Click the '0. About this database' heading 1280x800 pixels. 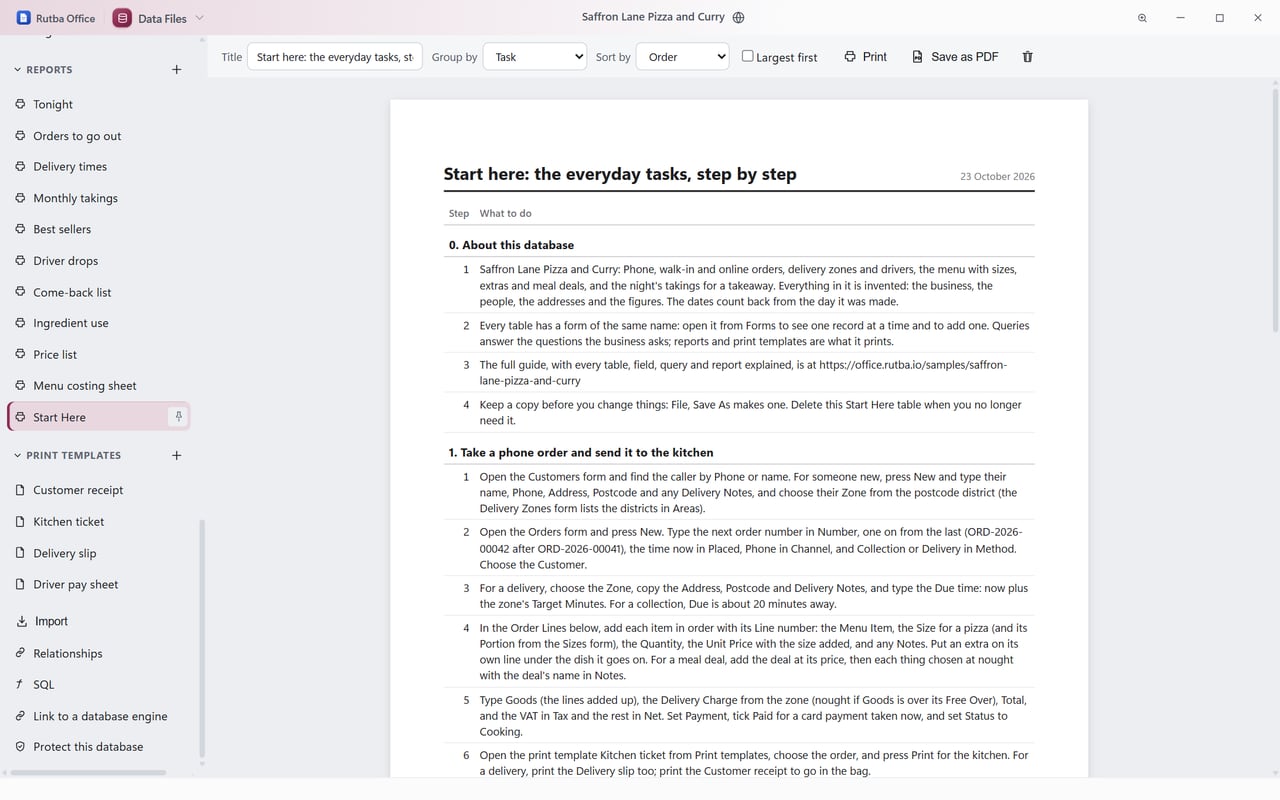[511, 245]
